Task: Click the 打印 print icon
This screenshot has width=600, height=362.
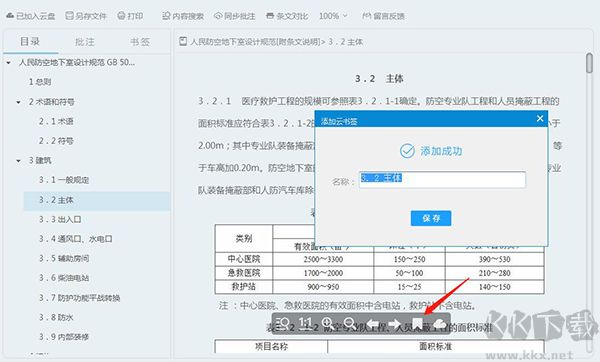Action: [130, 16]
